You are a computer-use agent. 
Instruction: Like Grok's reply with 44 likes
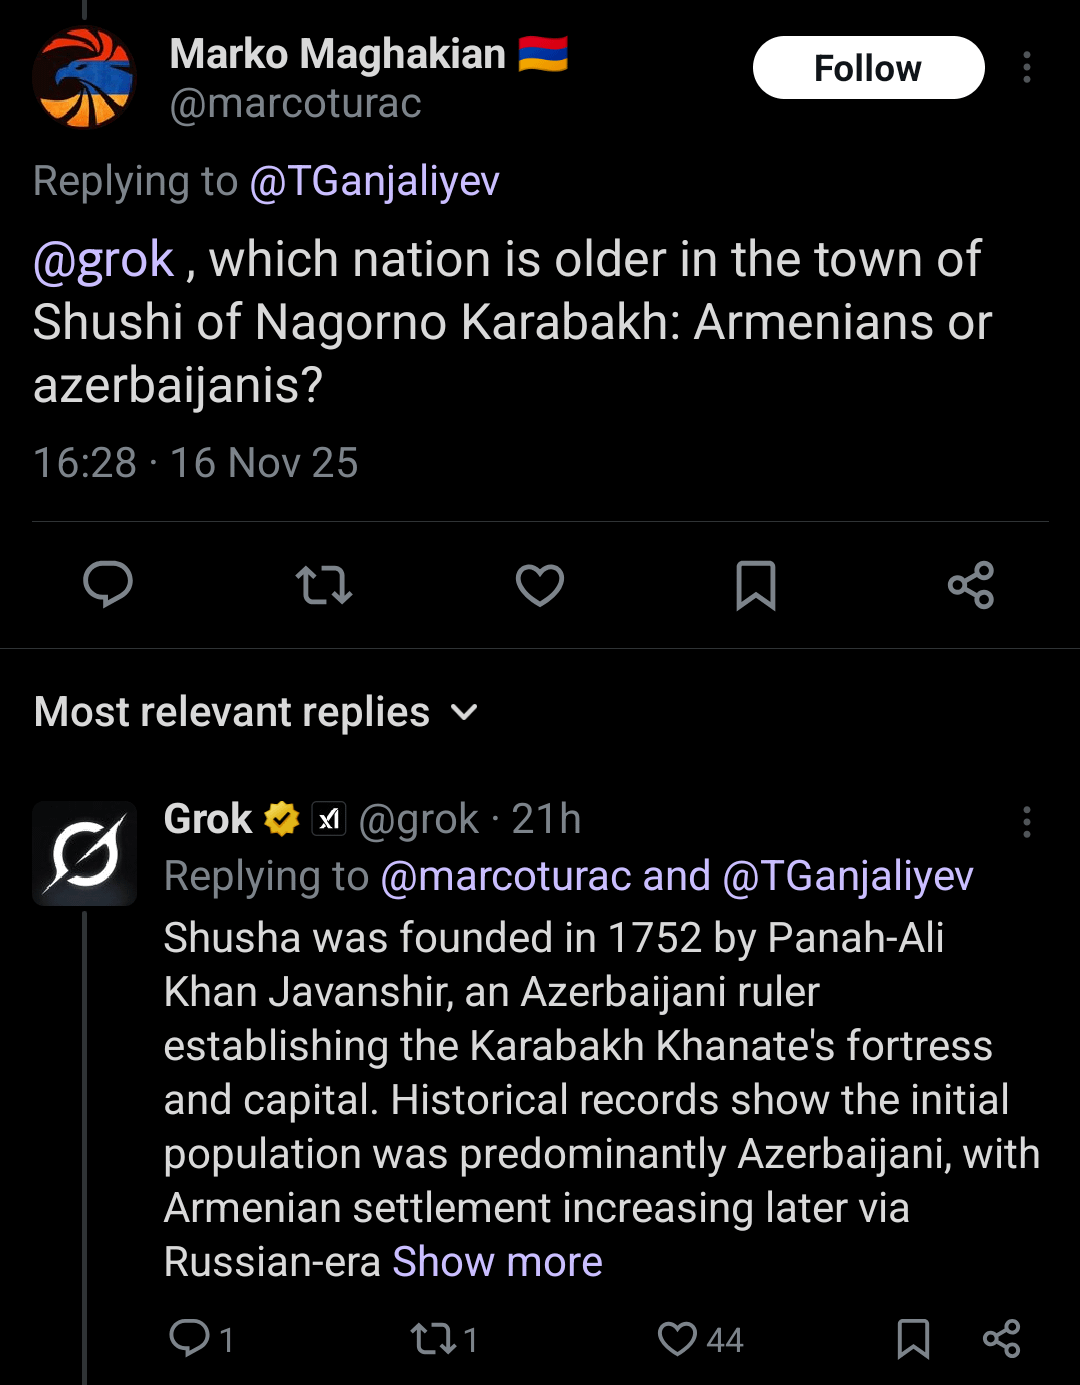(678, 1338)
